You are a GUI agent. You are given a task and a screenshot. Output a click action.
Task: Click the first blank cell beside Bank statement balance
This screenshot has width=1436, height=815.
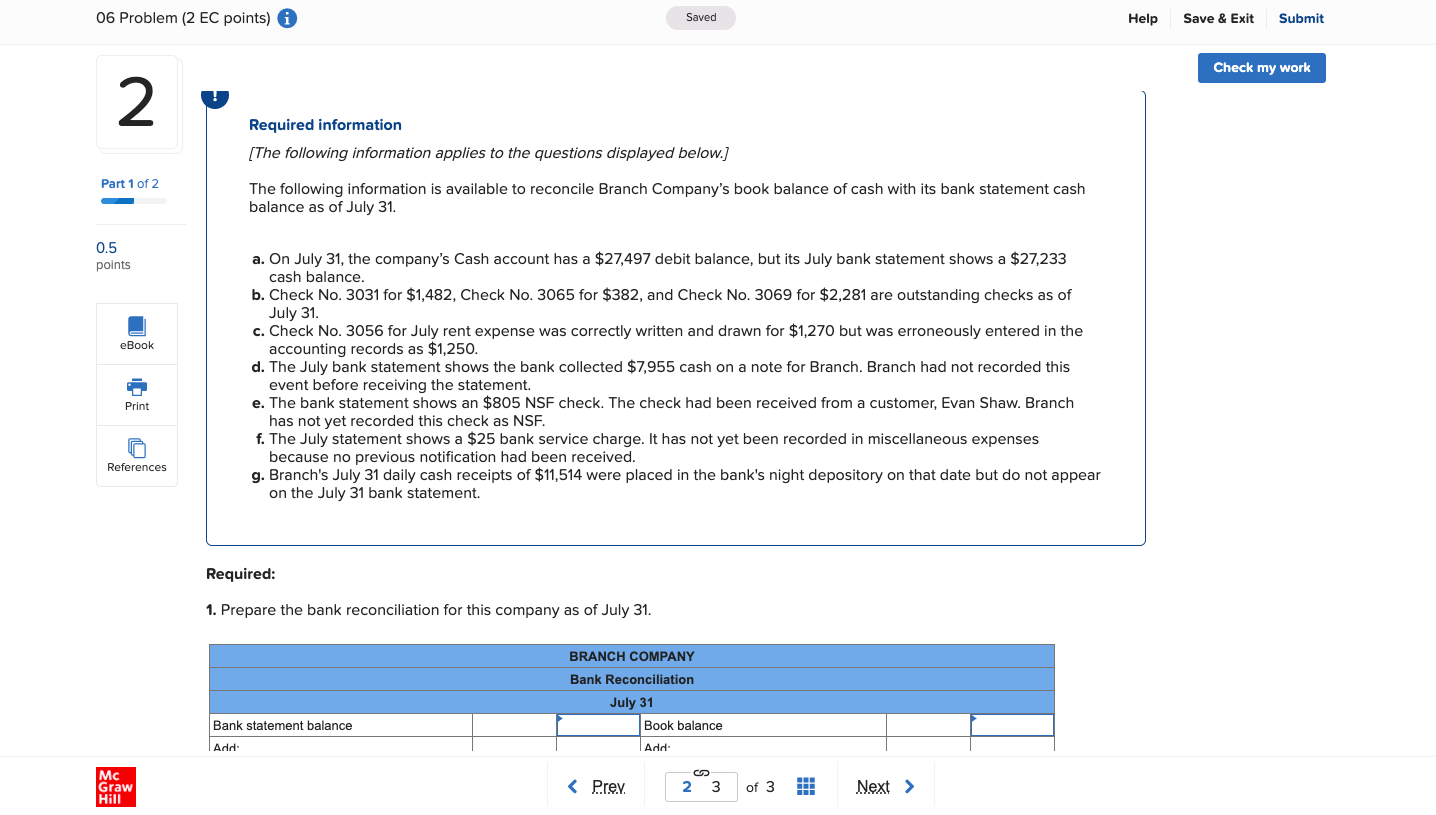click(x=514, y=725)
